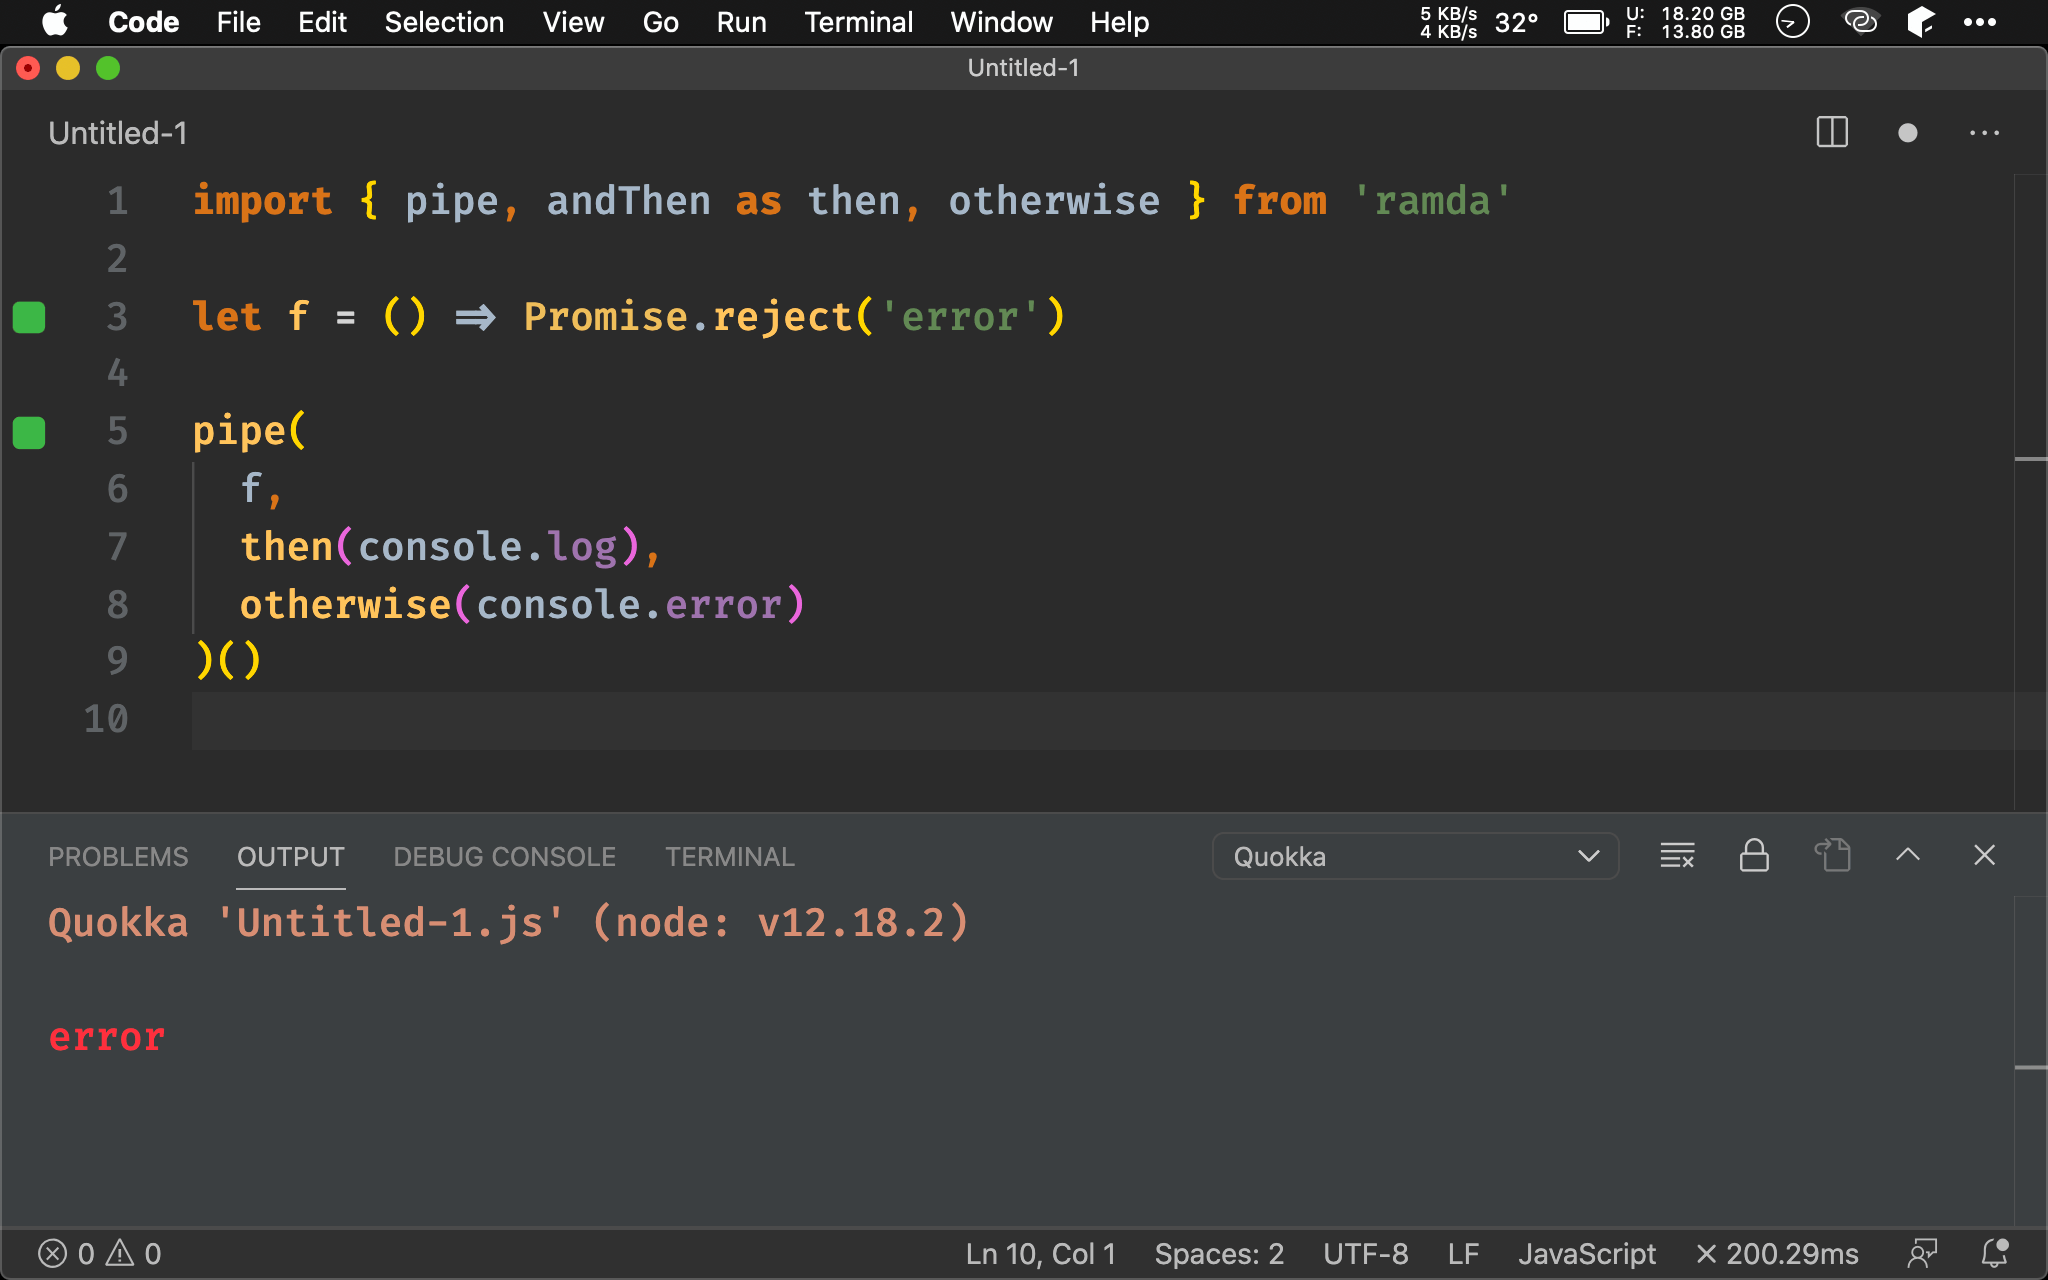Click the green zoom window button
2048x1280 pixels.
point(108,68)
